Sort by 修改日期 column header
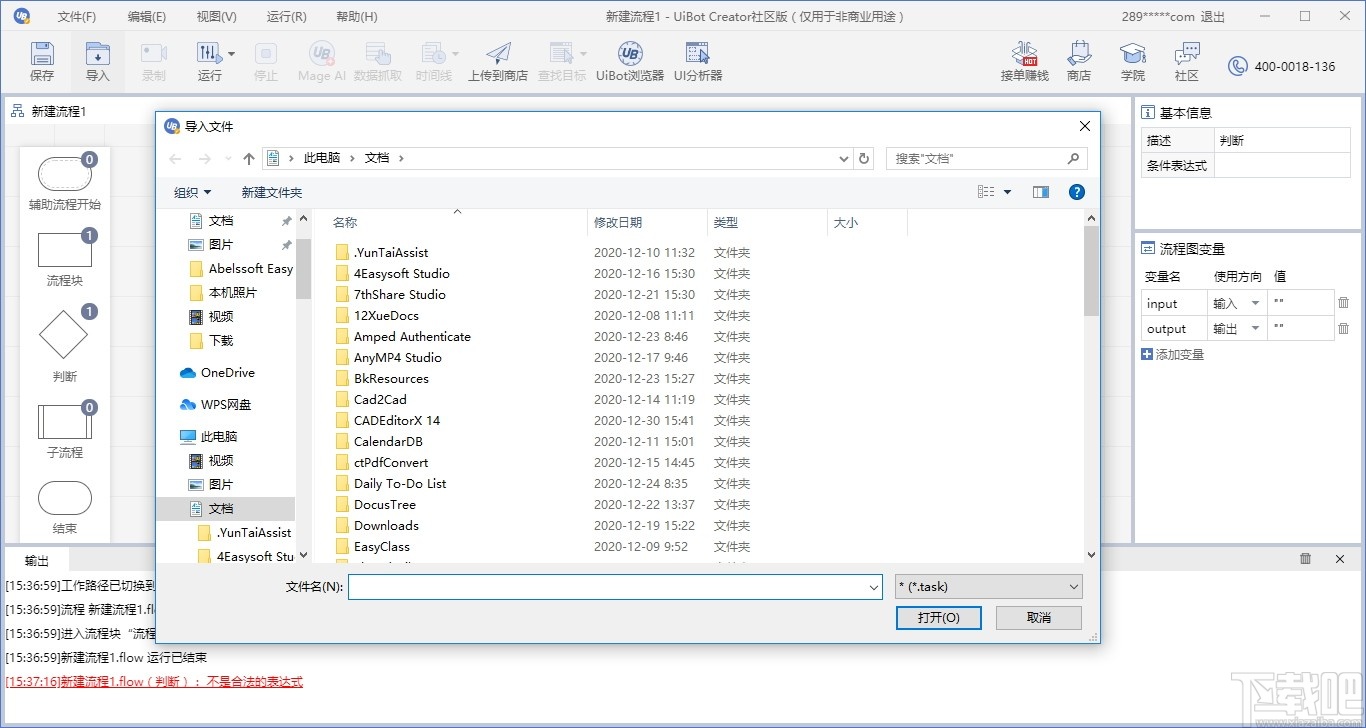Image resolution: width=1366 pixels, height=728 pixels. [618, 222]
